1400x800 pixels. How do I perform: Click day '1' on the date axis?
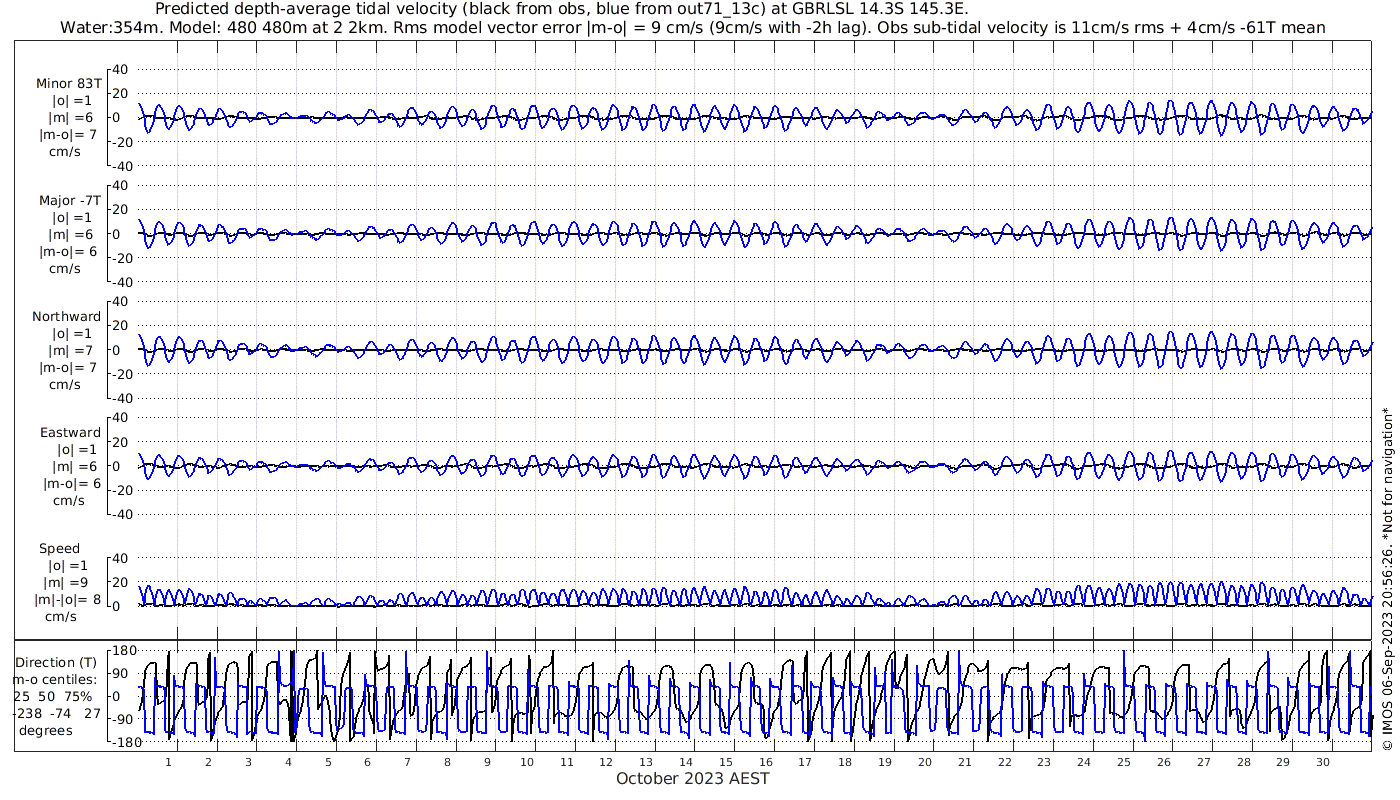coord(169,762)
